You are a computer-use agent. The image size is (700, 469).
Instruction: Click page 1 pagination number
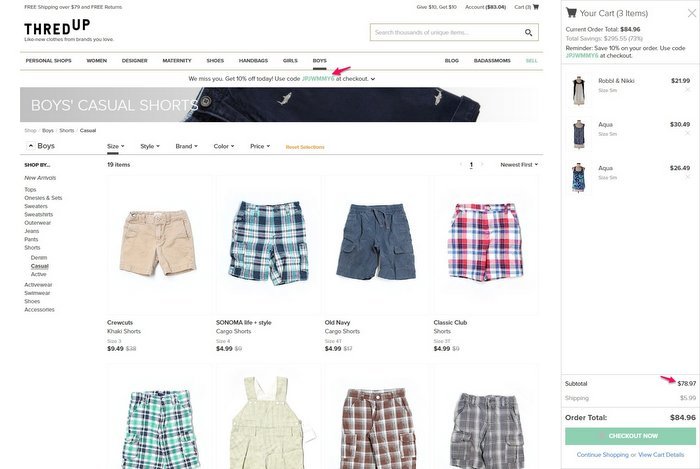pos(471,165)
